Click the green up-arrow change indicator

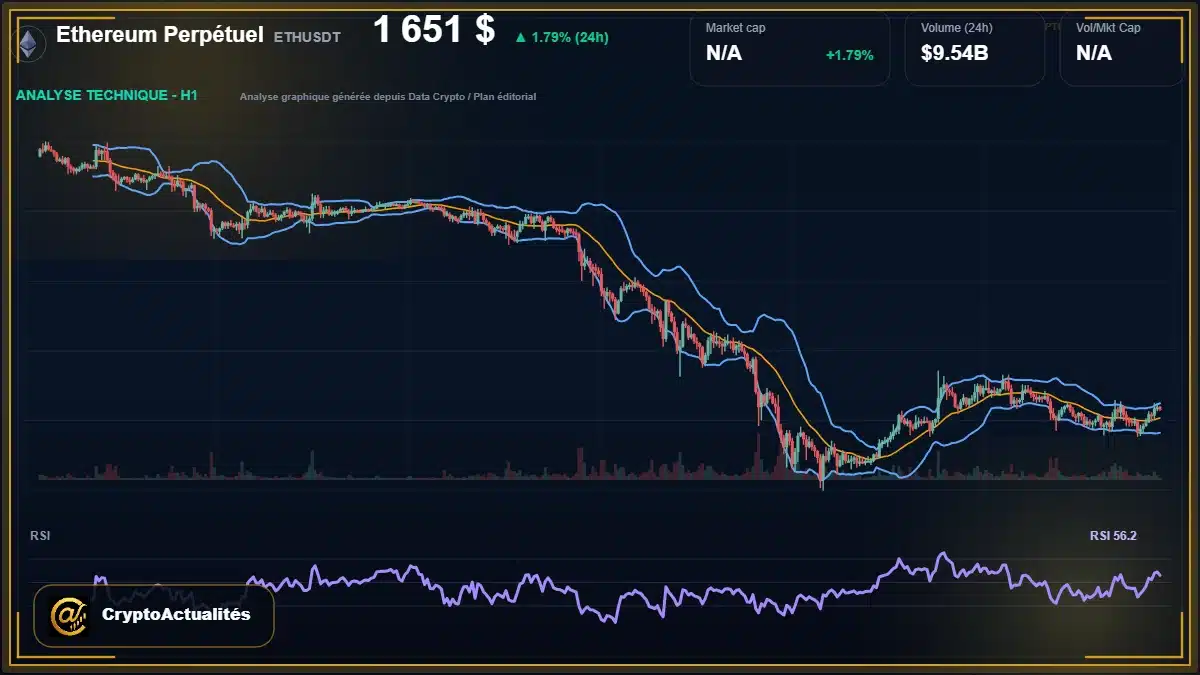pos(520,37)
